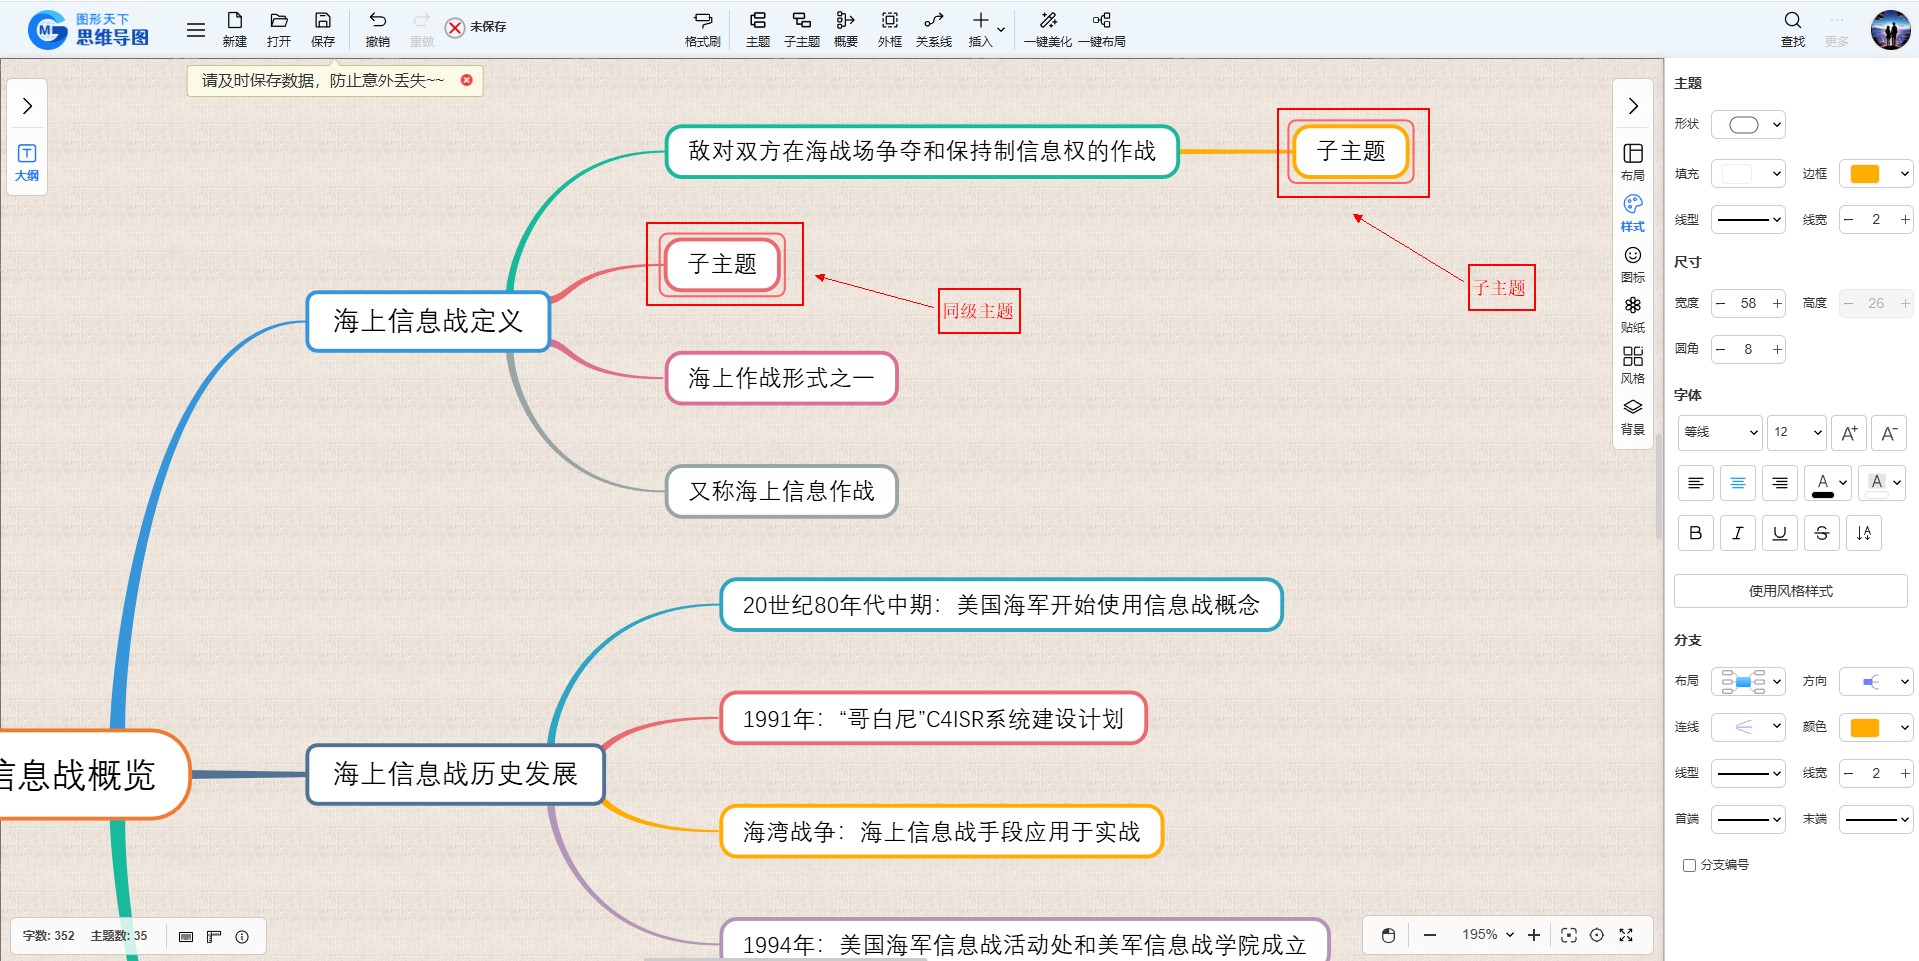Expand the font size dropdown showing 12

tap(1796, 432)
